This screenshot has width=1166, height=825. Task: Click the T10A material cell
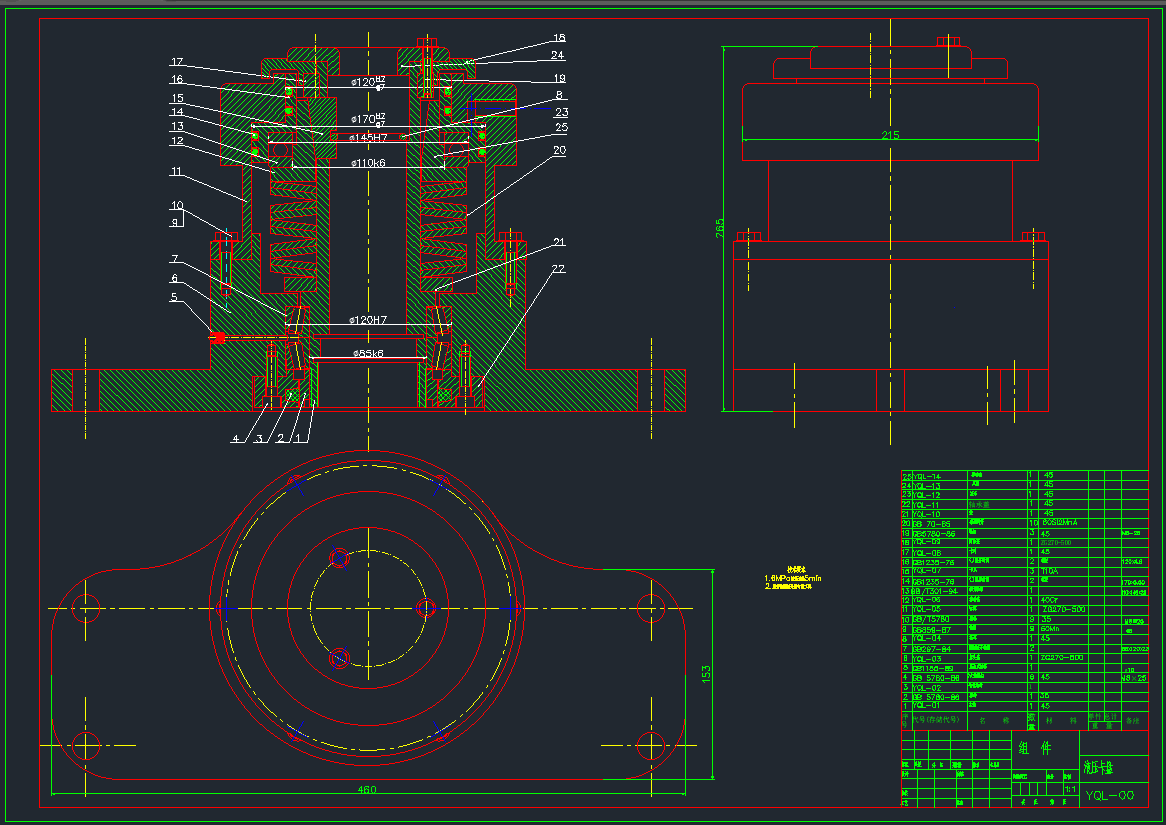(x=1049, y=571)
